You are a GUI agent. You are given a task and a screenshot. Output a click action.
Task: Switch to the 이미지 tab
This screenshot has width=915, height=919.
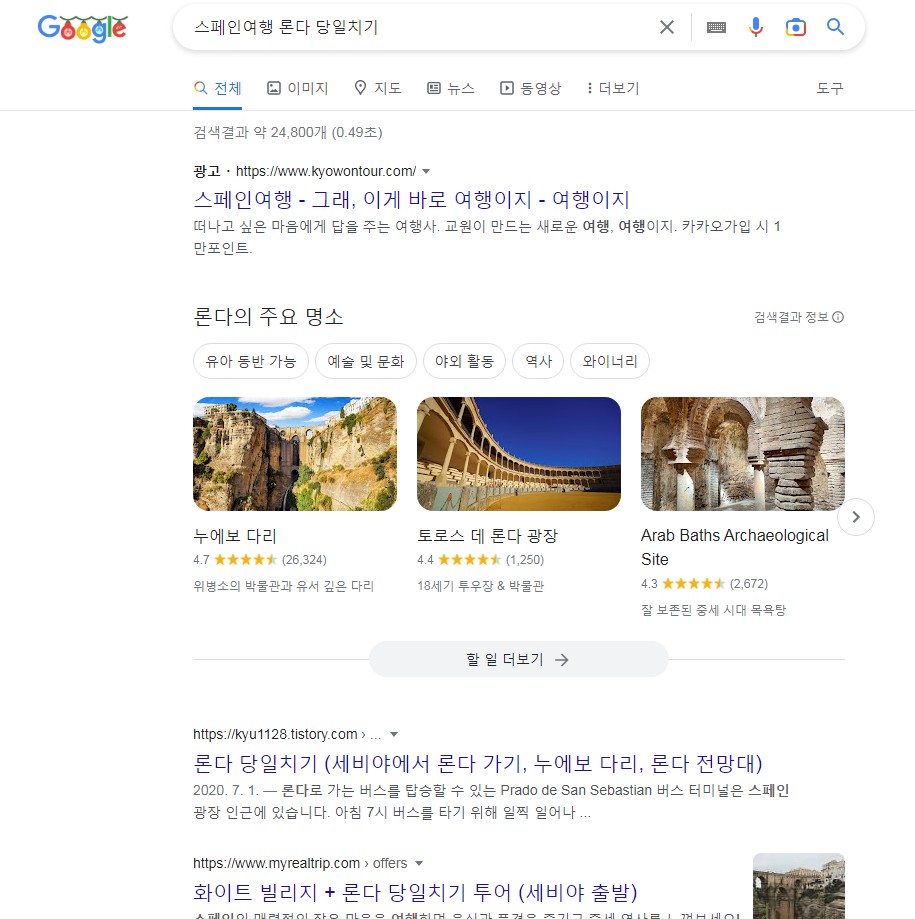(297, 88)
